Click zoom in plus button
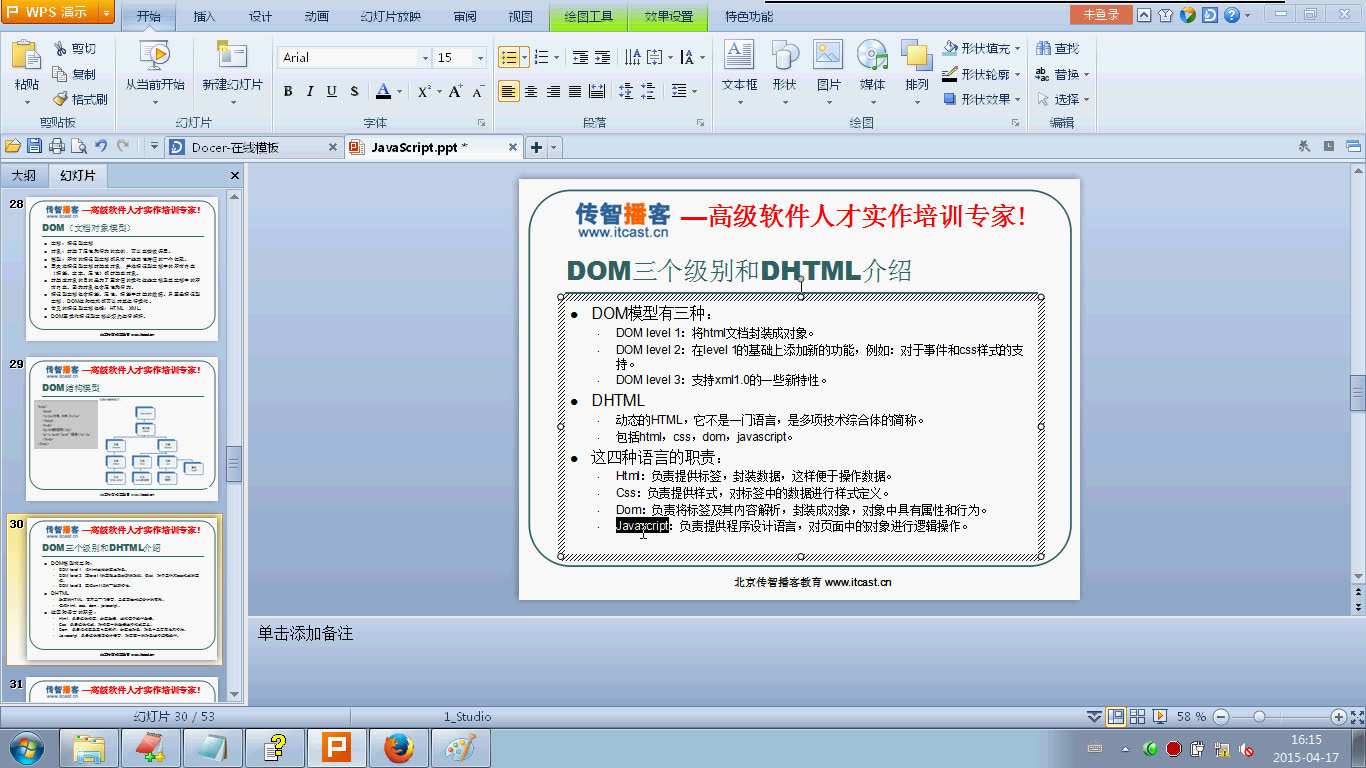Viewport: 1366px width, 768px height. (x=1339, y=717)
